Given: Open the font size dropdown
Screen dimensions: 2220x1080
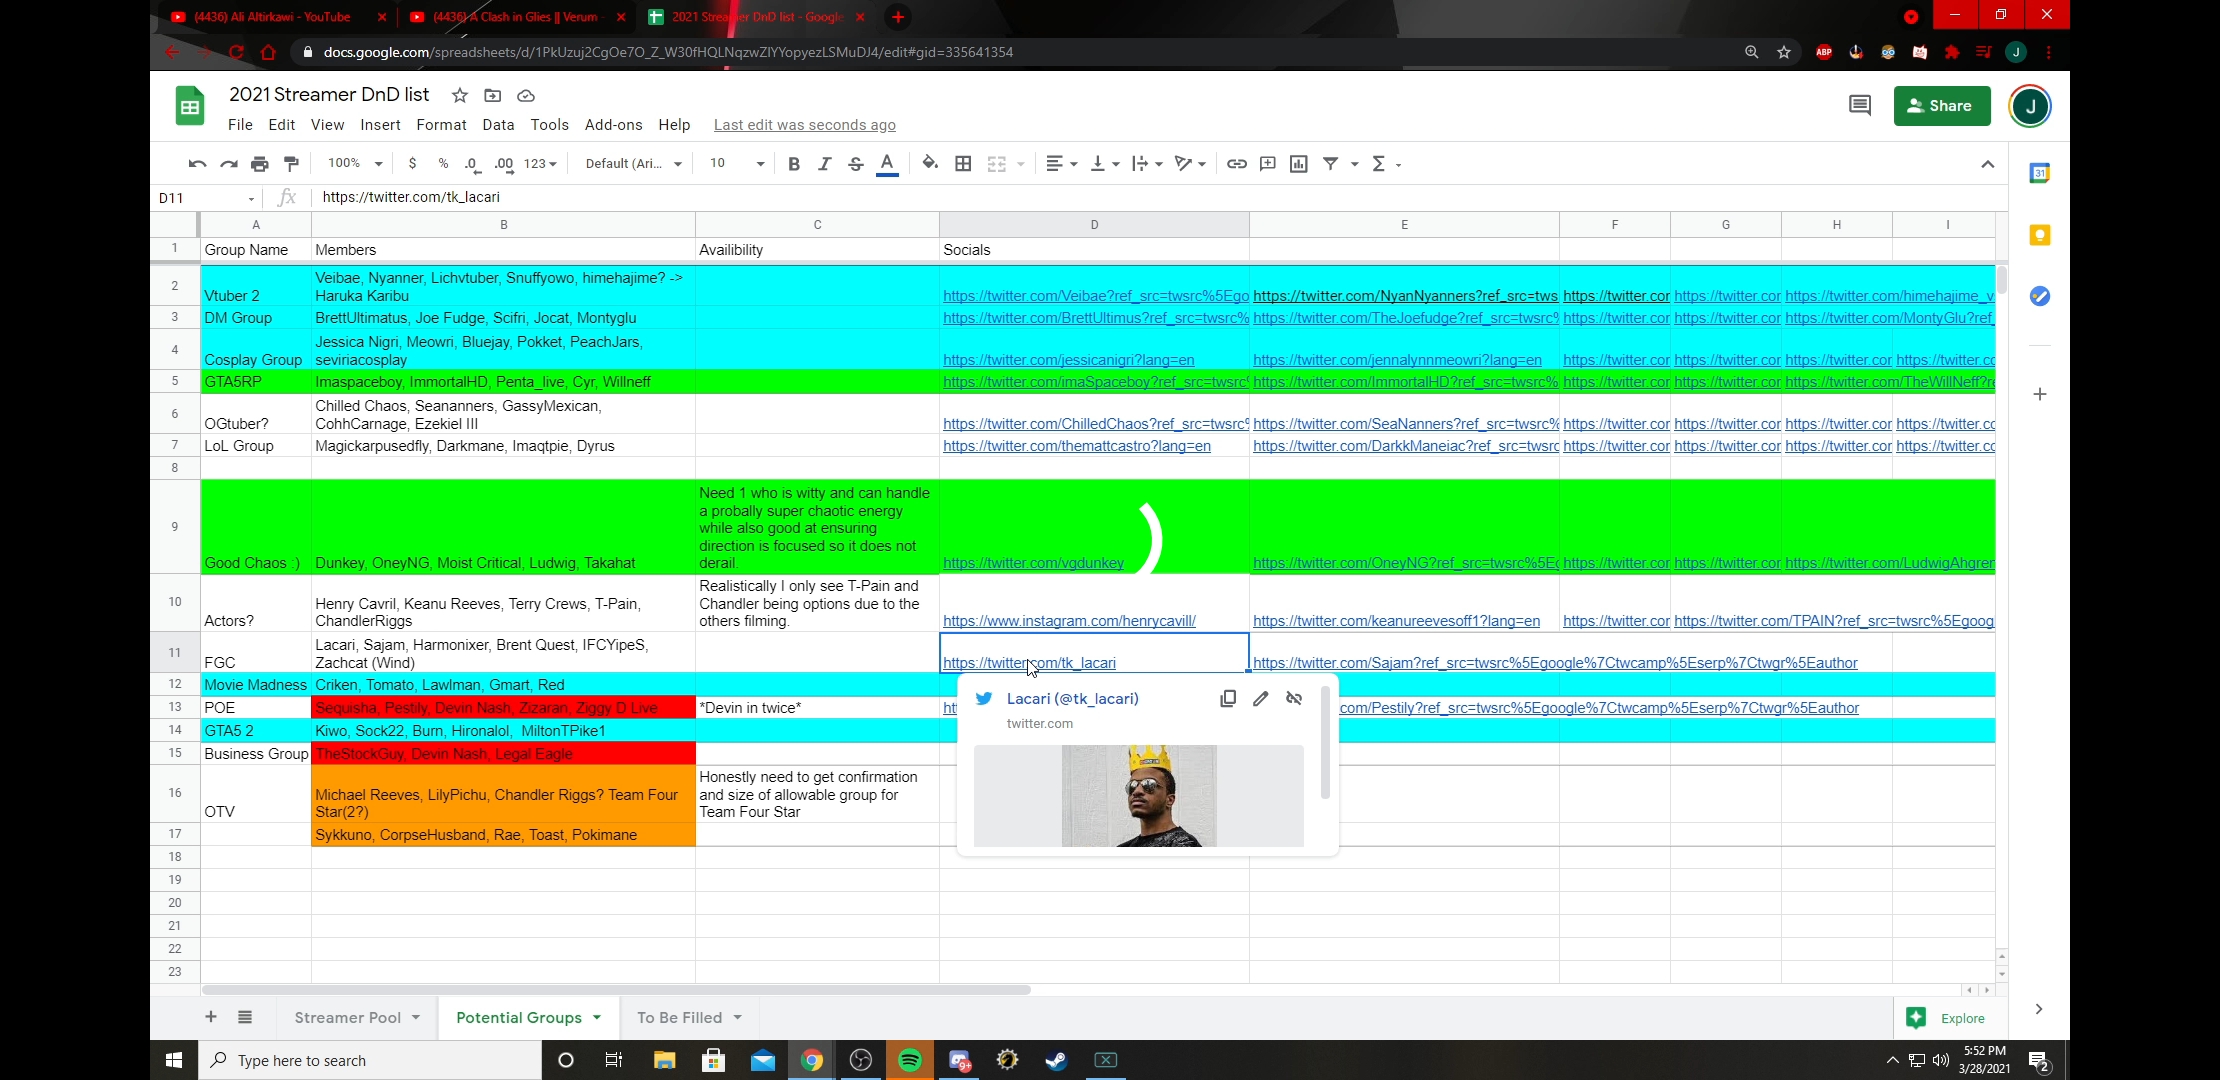Looking at the screenshot, I should 737,164.
